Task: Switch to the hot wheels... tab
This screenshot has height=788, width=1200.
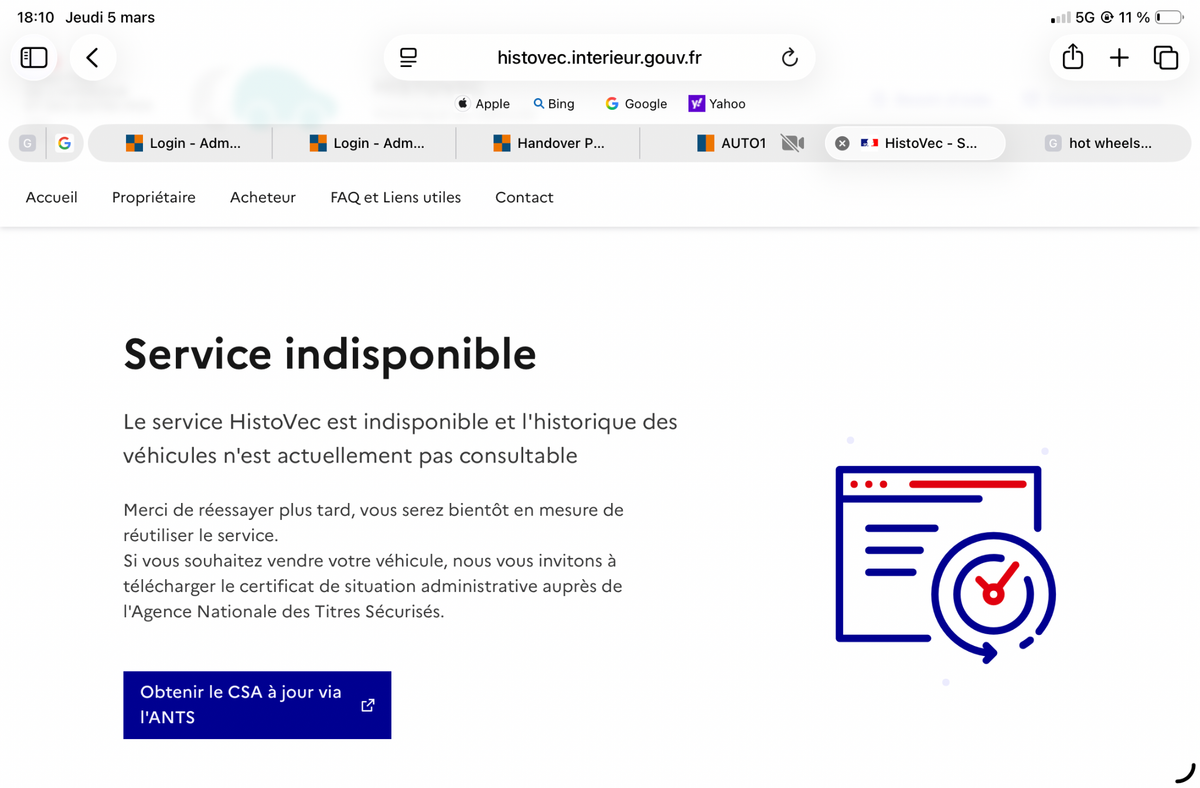Action: coord(1099,143)
